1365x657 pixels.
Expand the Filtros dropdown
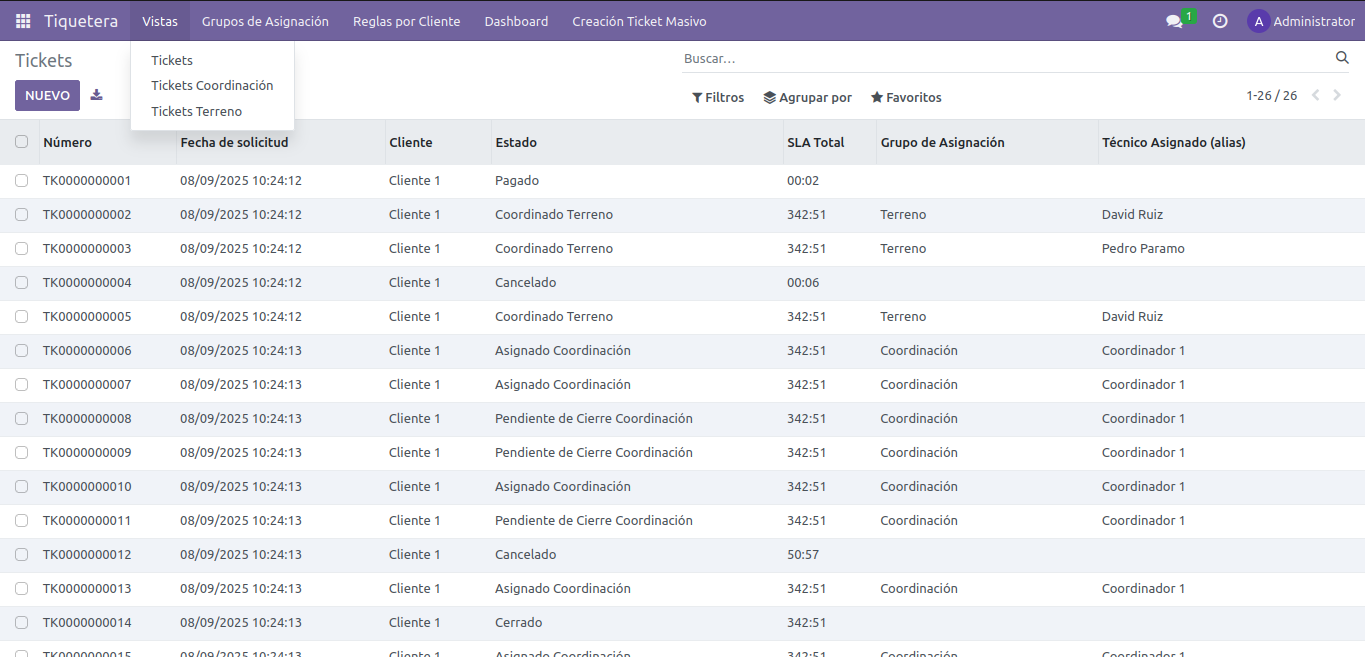coord(718,98)
